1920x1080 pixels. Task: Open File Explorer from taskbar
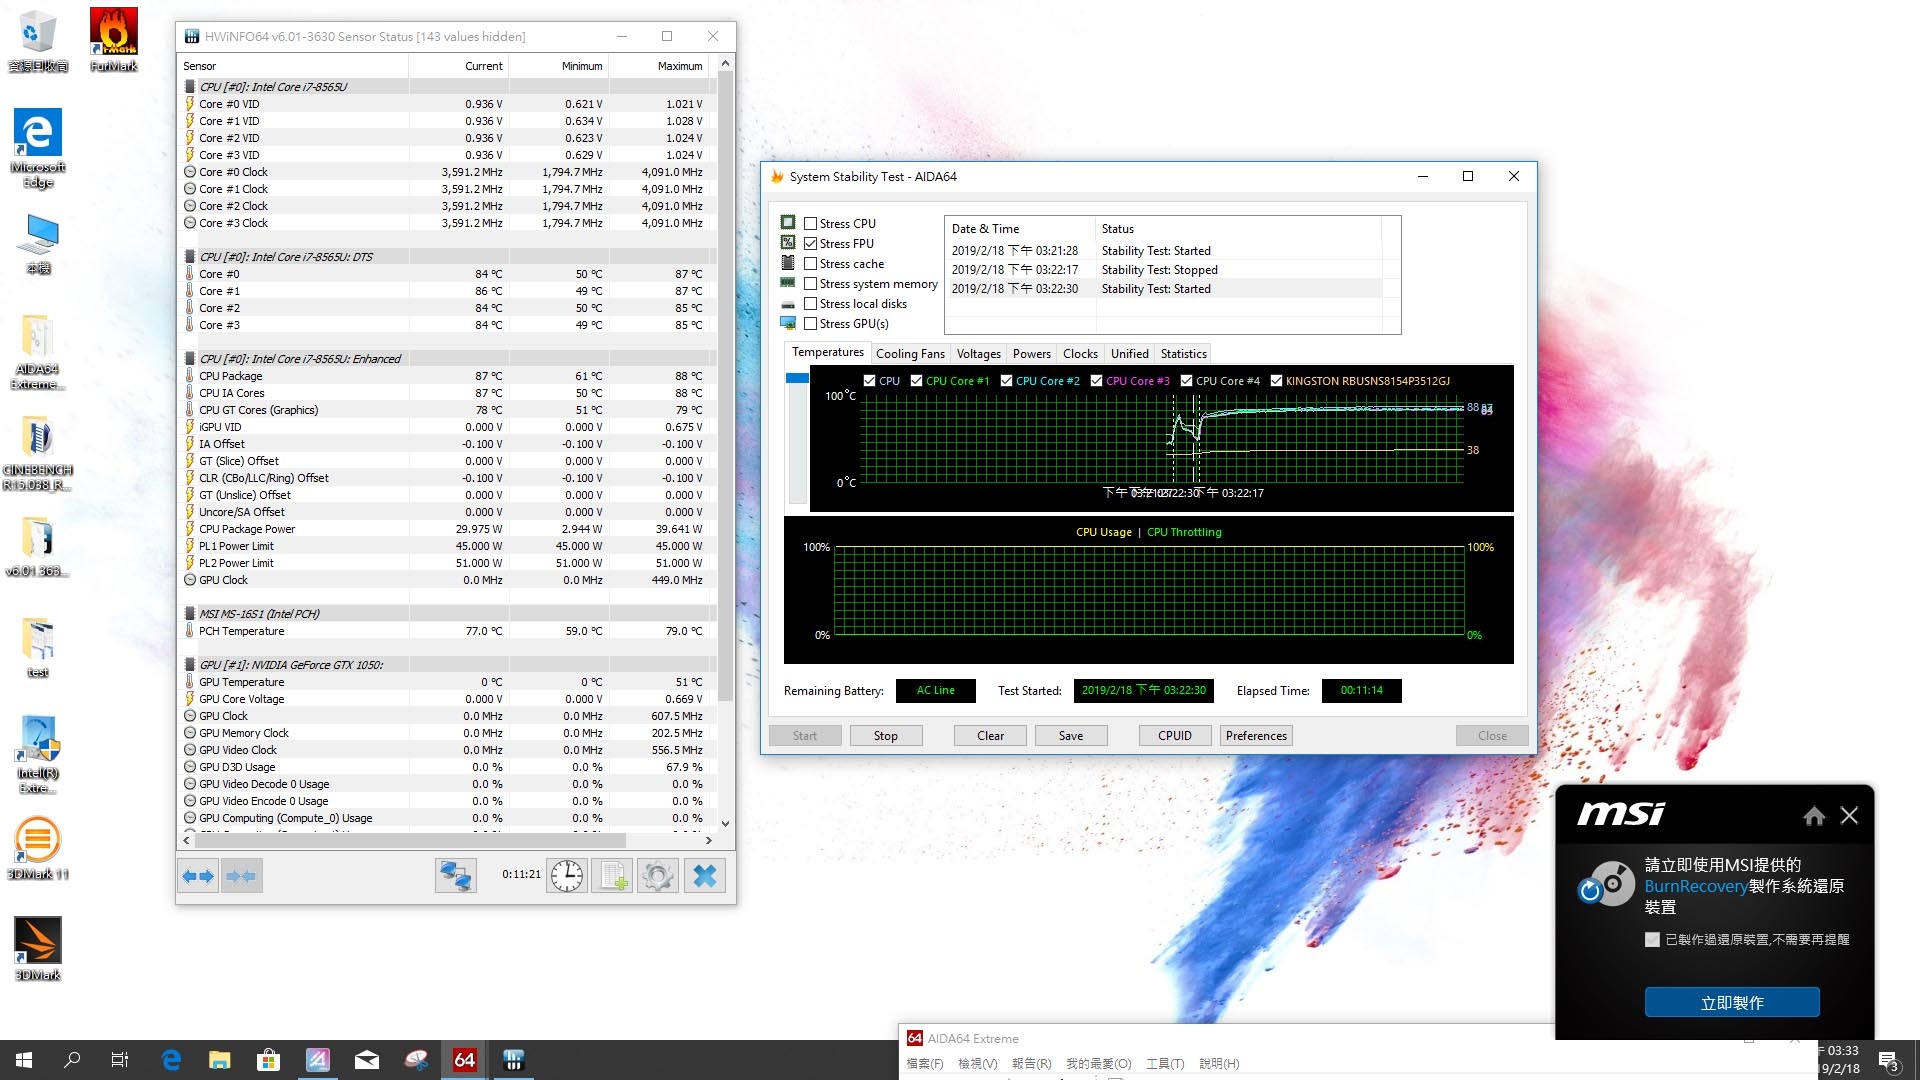pos(220,1060)
